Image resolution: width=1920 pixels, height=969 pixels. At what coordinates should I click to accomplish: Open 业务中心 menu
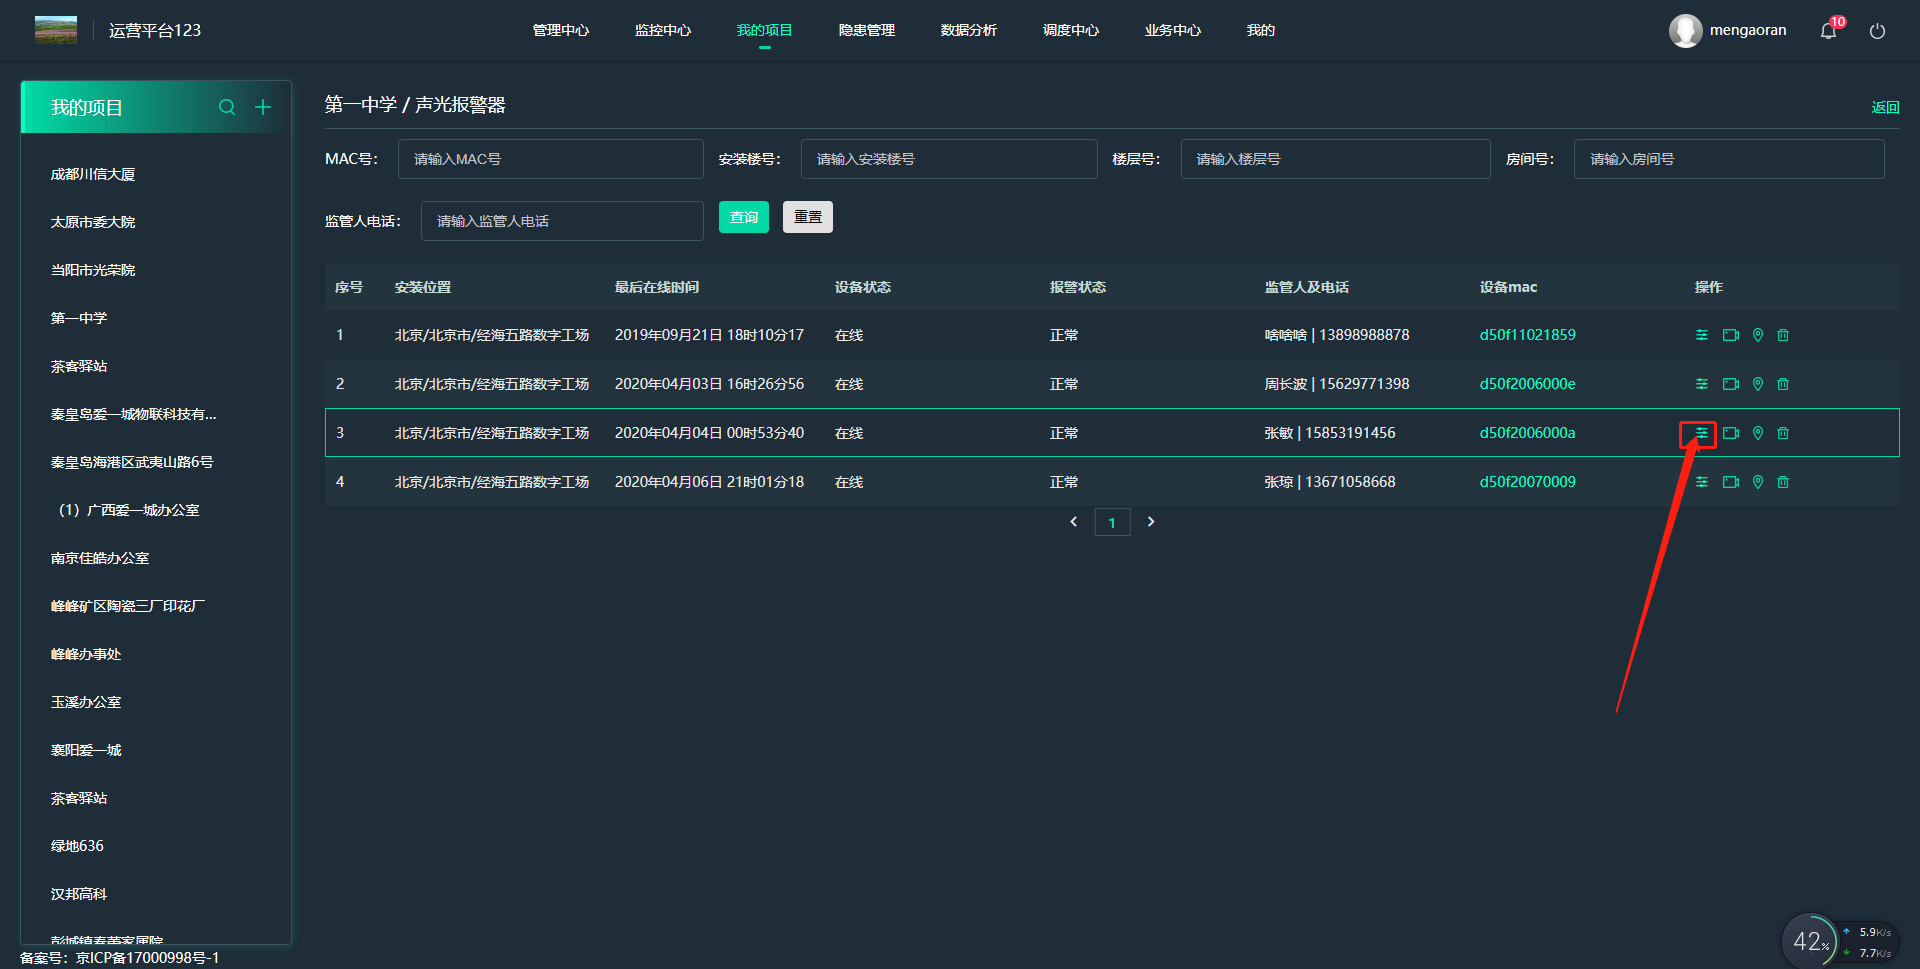[x=1173, y=30]
